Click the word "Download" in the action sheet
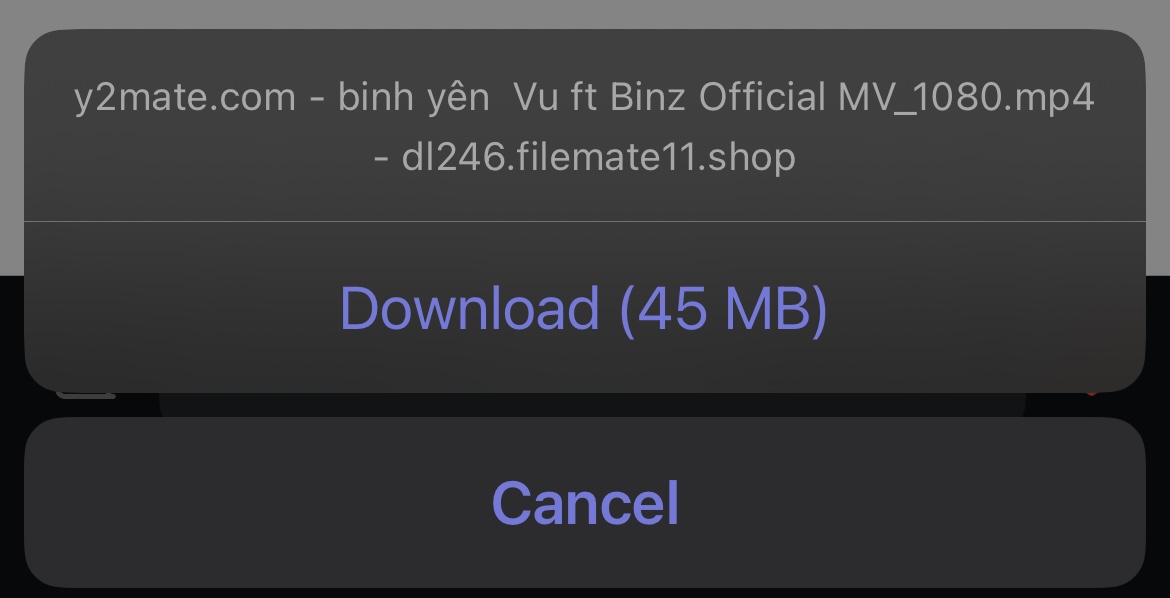This screenshot has width=1170, height=598. (469, 308)
